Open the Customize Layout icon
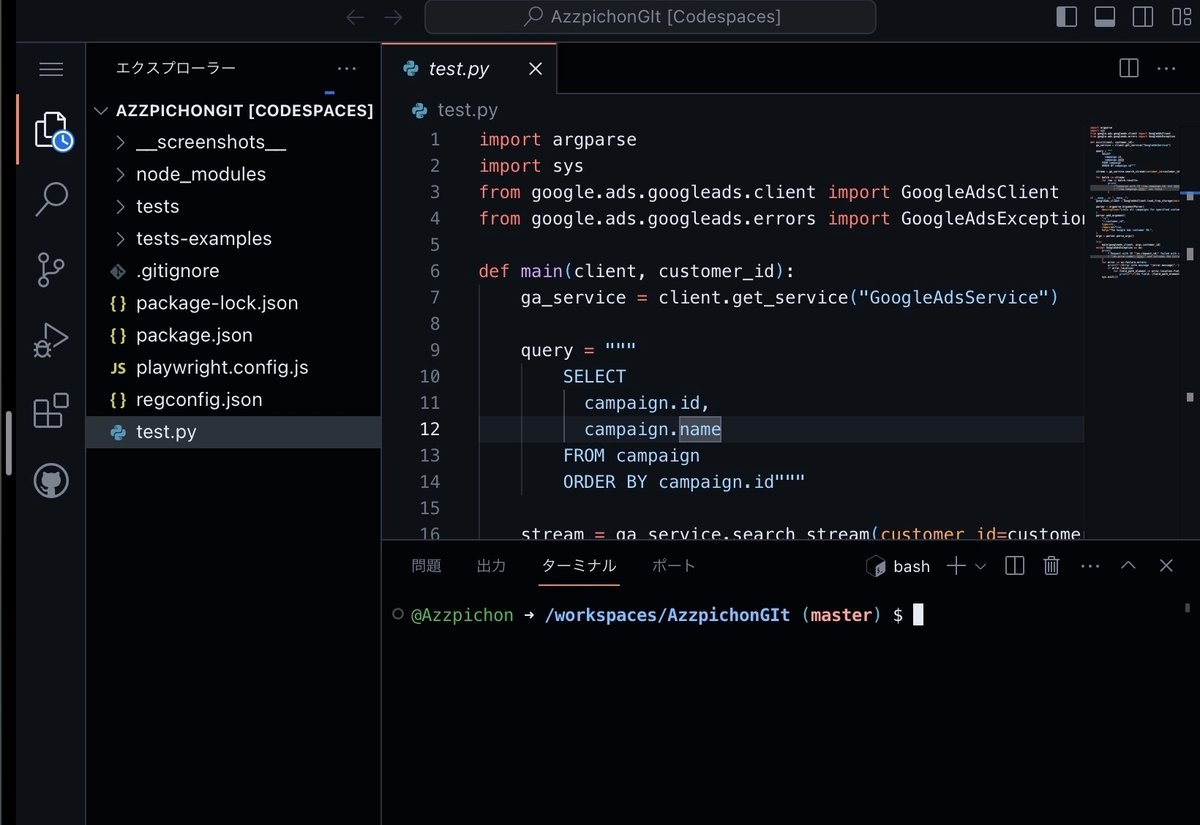Viewport: 1200px width, 825px height. point(1180,17)
